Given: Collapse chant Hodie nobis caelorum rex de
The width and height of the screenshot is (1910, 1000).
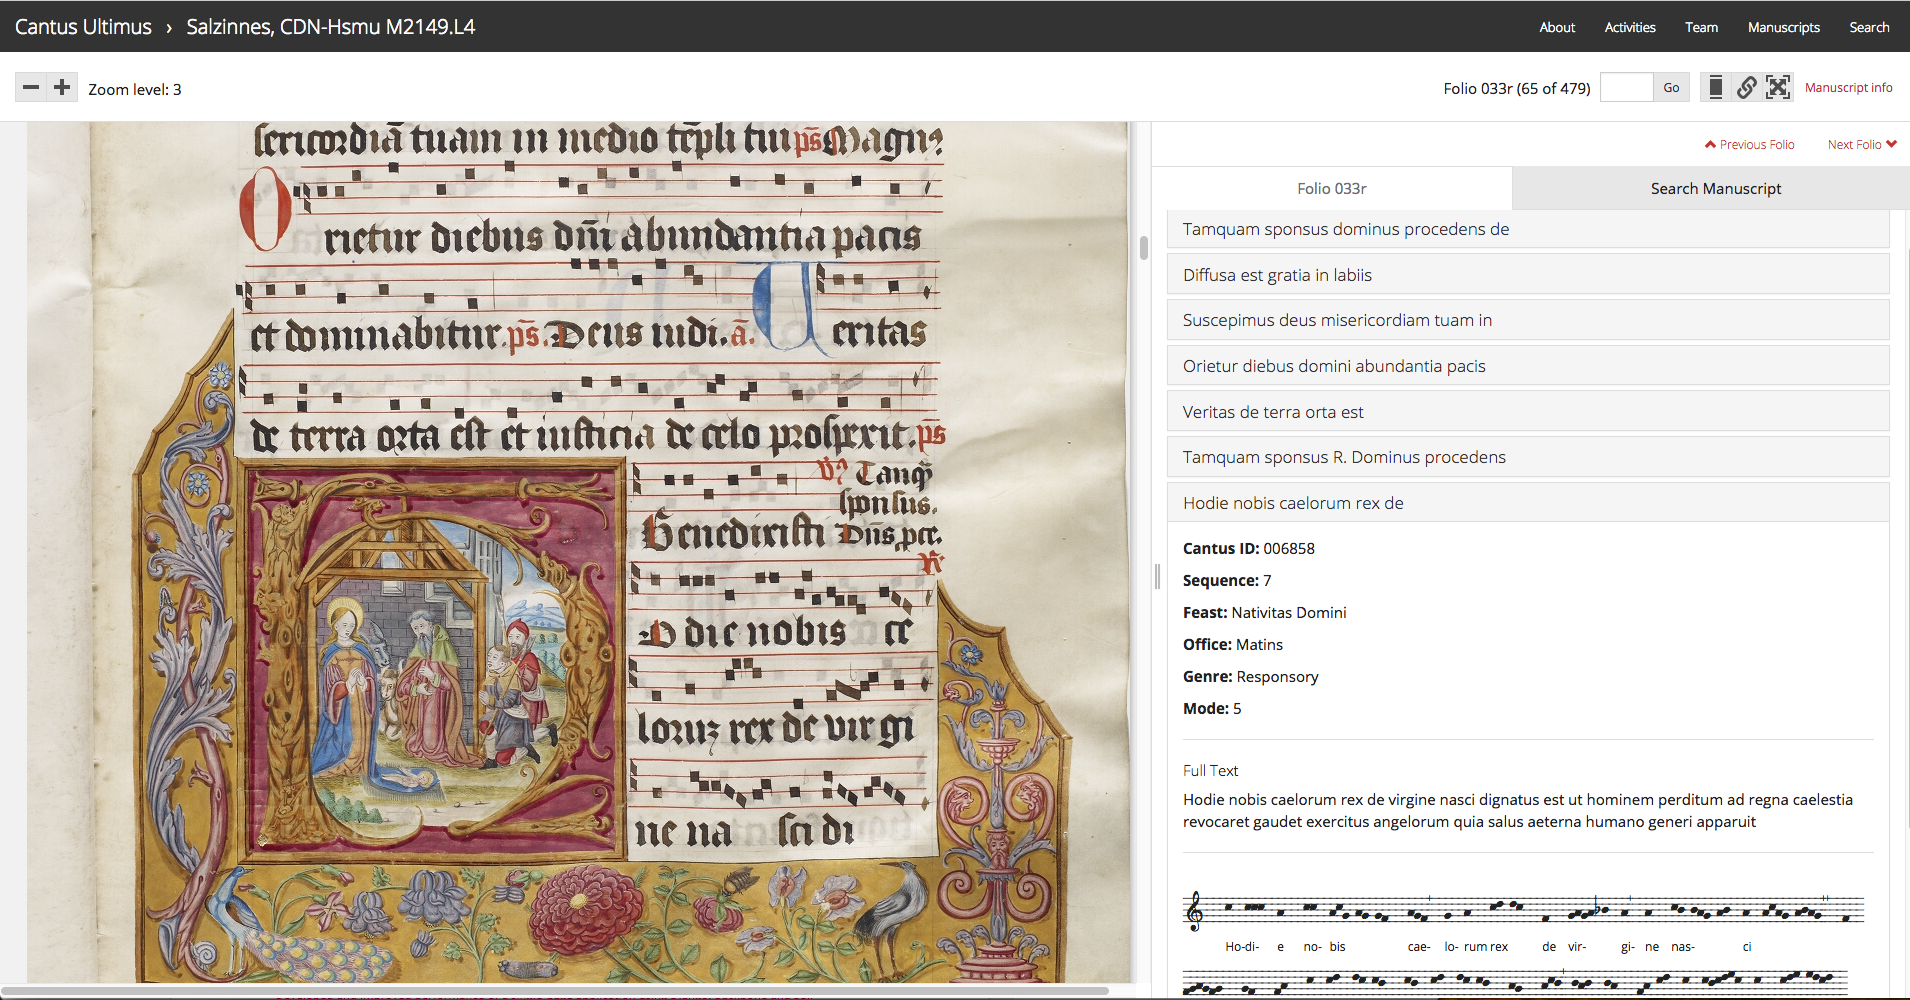Looking at the screenshot, I should 1528,502.
